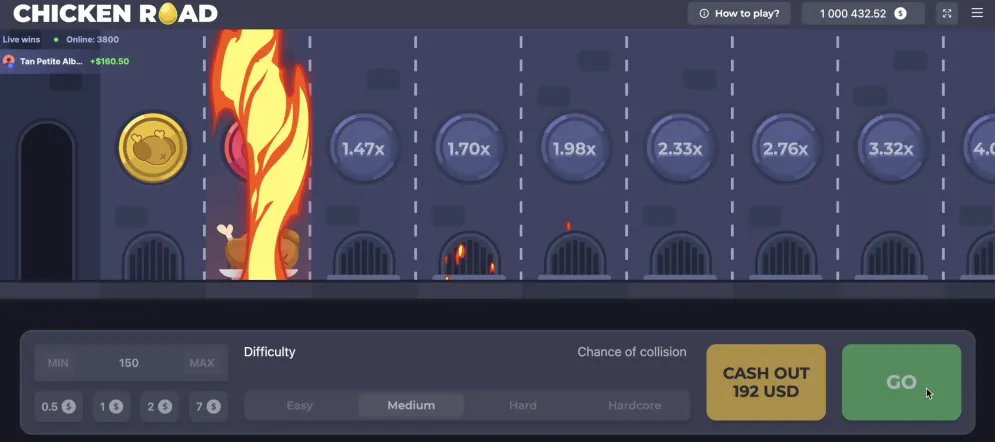
Task: Select the 1.98x multiplier medallion
Action: (x=574, y=148)
